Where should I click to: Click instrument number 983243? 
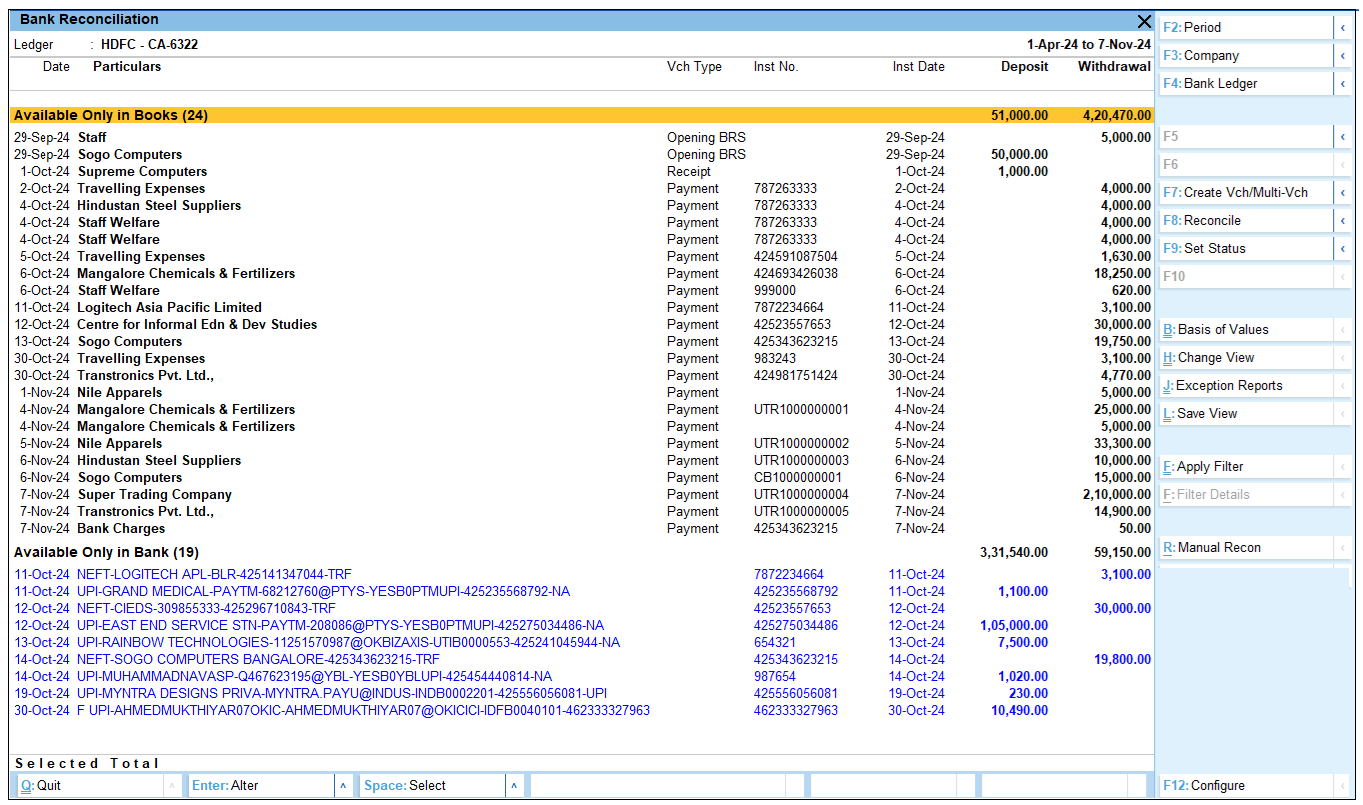[775, 359]
